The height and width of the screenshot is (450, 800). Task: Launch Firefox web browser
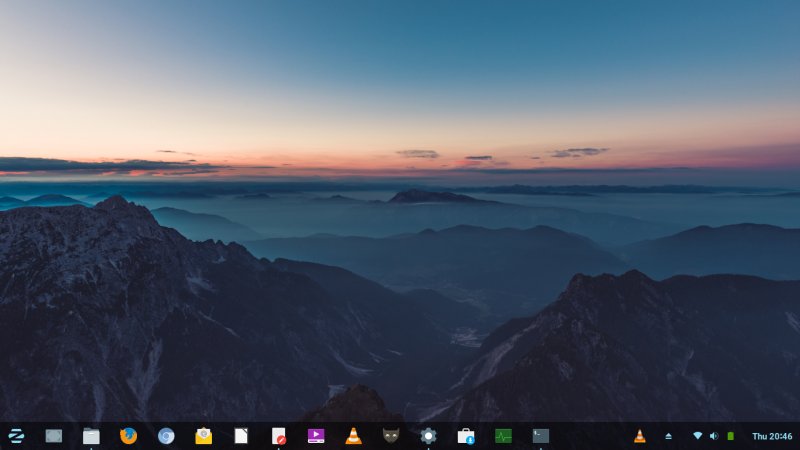[129, 436]
